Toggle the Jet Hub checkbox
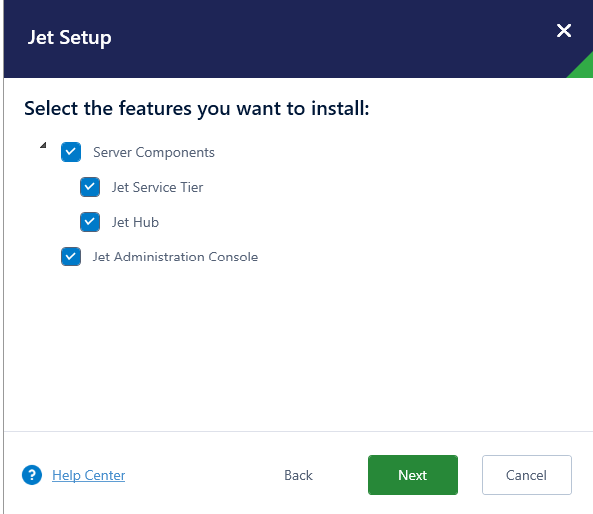The width and height of the screenshot is (593, 514). [90, 222]
